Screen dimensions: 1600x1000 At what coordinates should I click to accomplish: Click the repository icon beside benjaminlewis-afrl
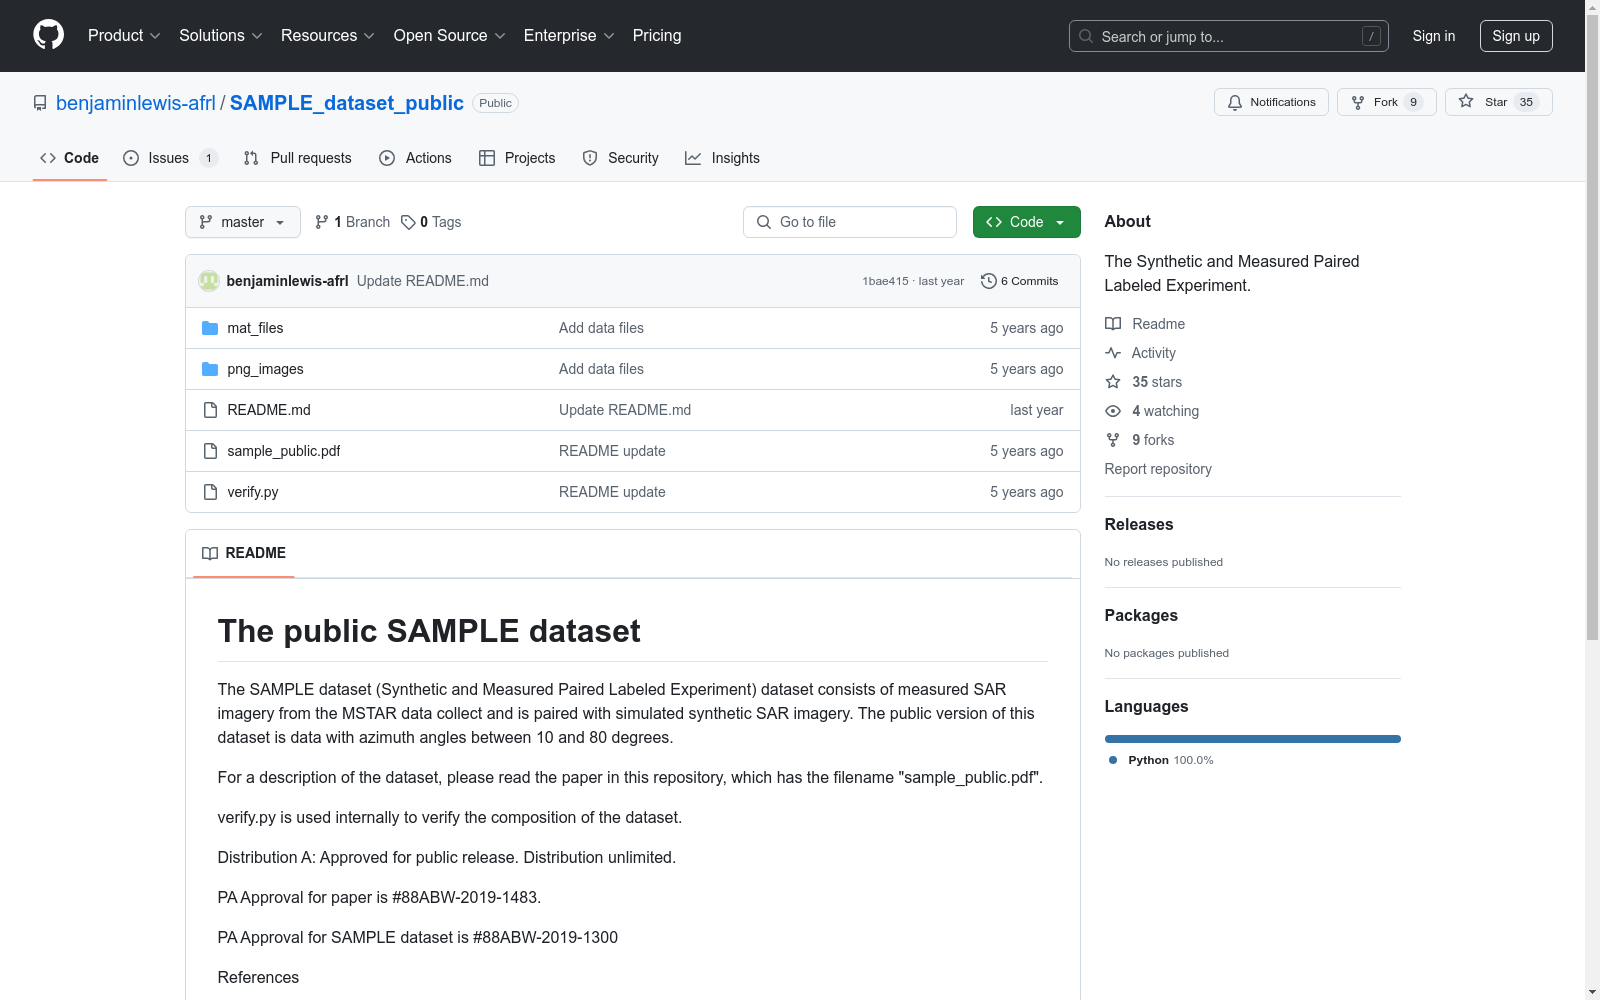pyautogui.click(x=40, y=103)
